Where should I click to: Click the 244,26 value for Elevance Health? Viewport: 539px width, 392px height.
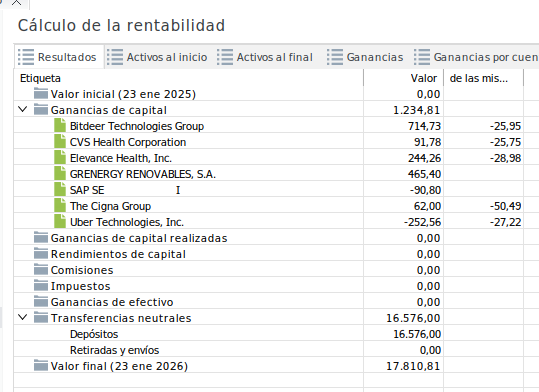[424, 158]
